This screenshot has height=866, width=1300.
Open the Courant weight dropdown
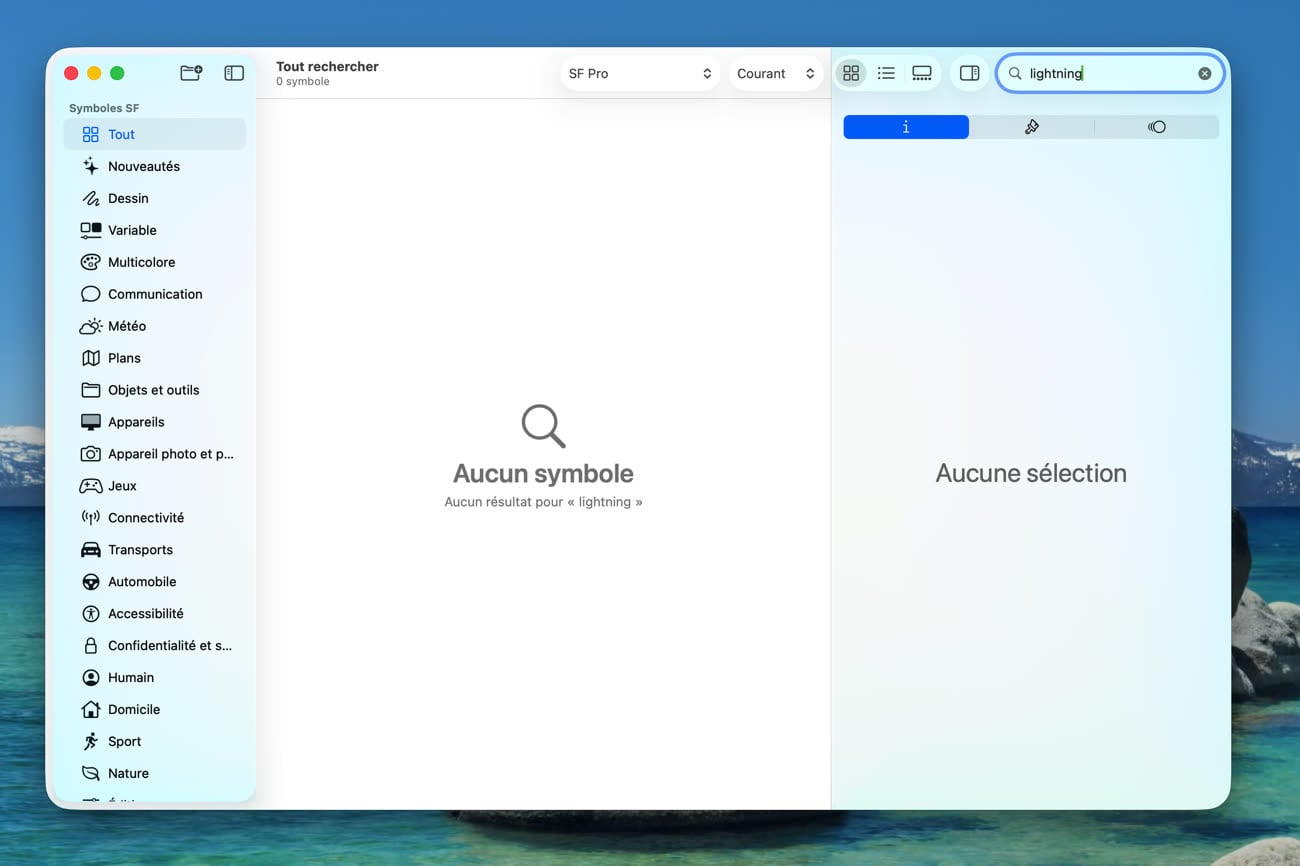775,72
